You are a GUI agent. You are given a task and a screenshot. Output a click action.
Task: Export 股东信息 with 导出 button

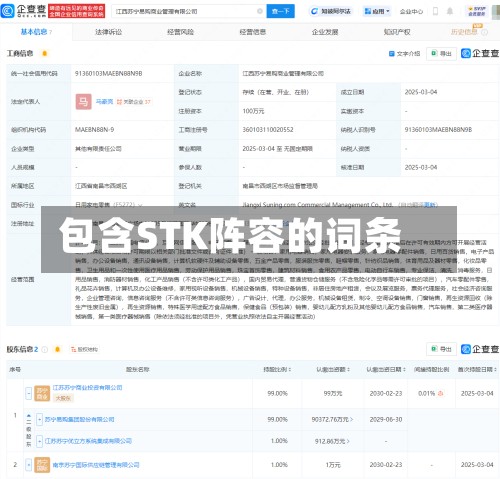(x=441, y=349)
